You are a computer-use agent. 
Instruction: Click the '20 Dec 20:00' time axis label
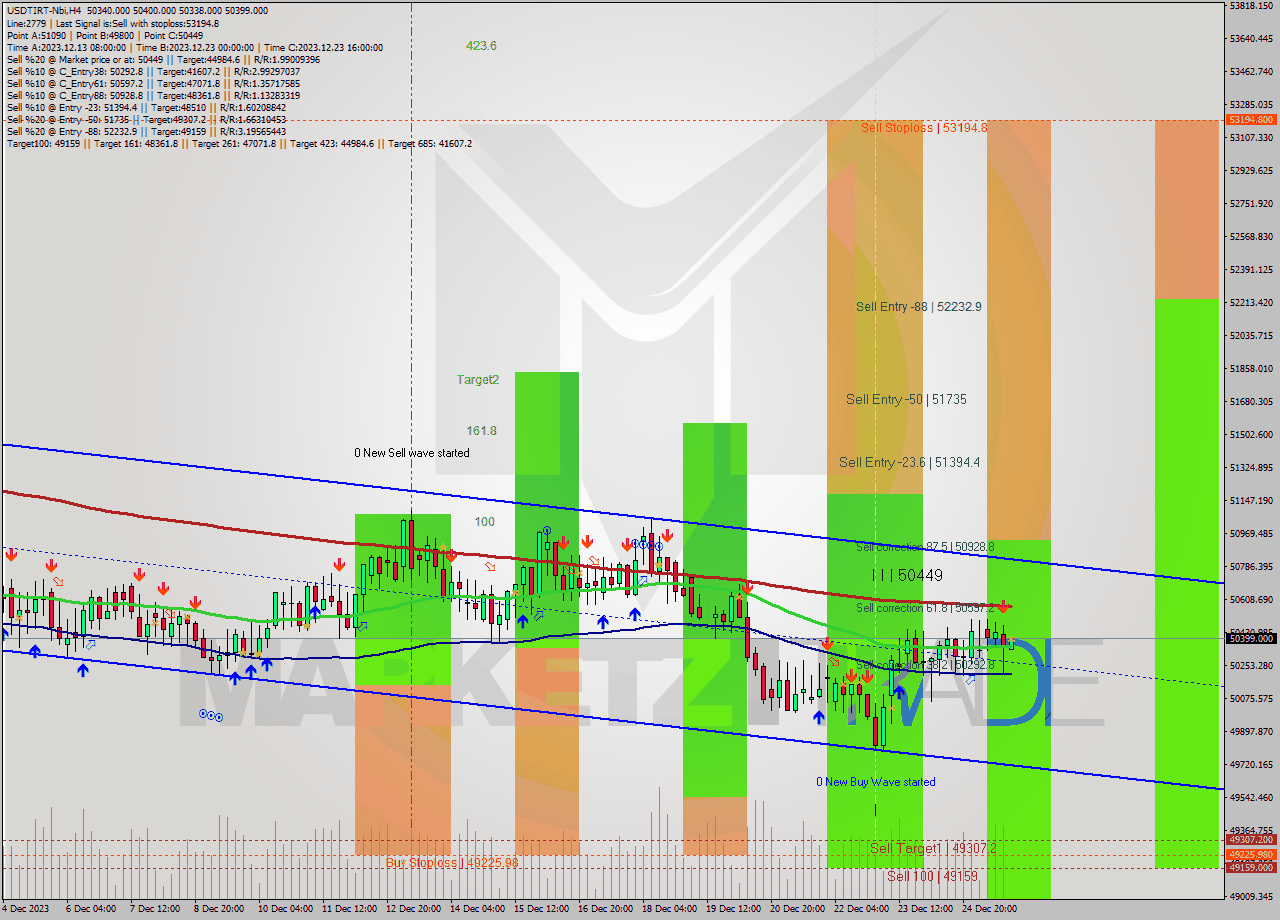pyautogui.click(x=797, y=909)
